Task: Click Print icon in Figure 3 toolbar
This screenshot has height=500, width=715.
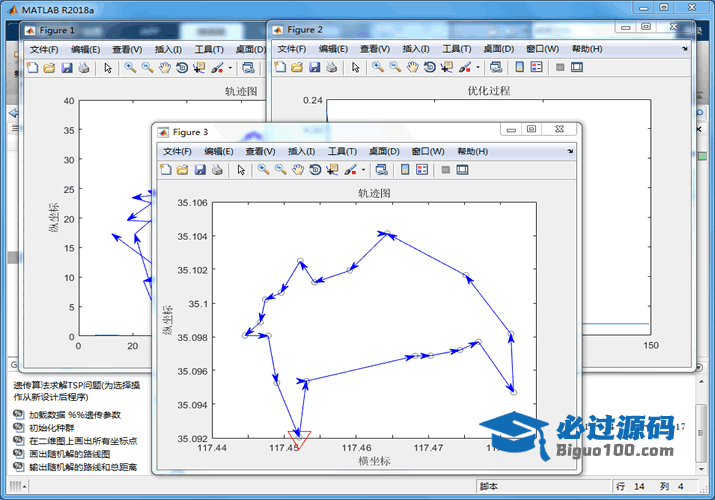Action: (217, 170)
